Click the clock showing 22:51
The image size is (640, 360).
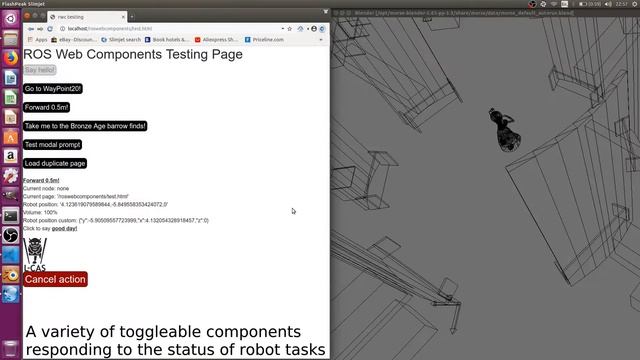(x=622, y=4)
